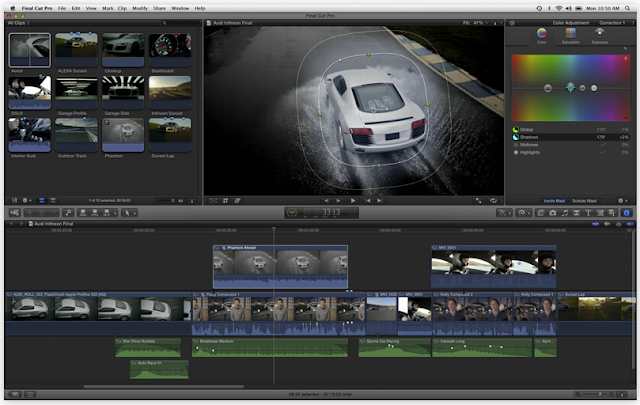The image size is (640, 405).
Task: Click the Transform tool in viewer
Action: (x=213, y=201)
